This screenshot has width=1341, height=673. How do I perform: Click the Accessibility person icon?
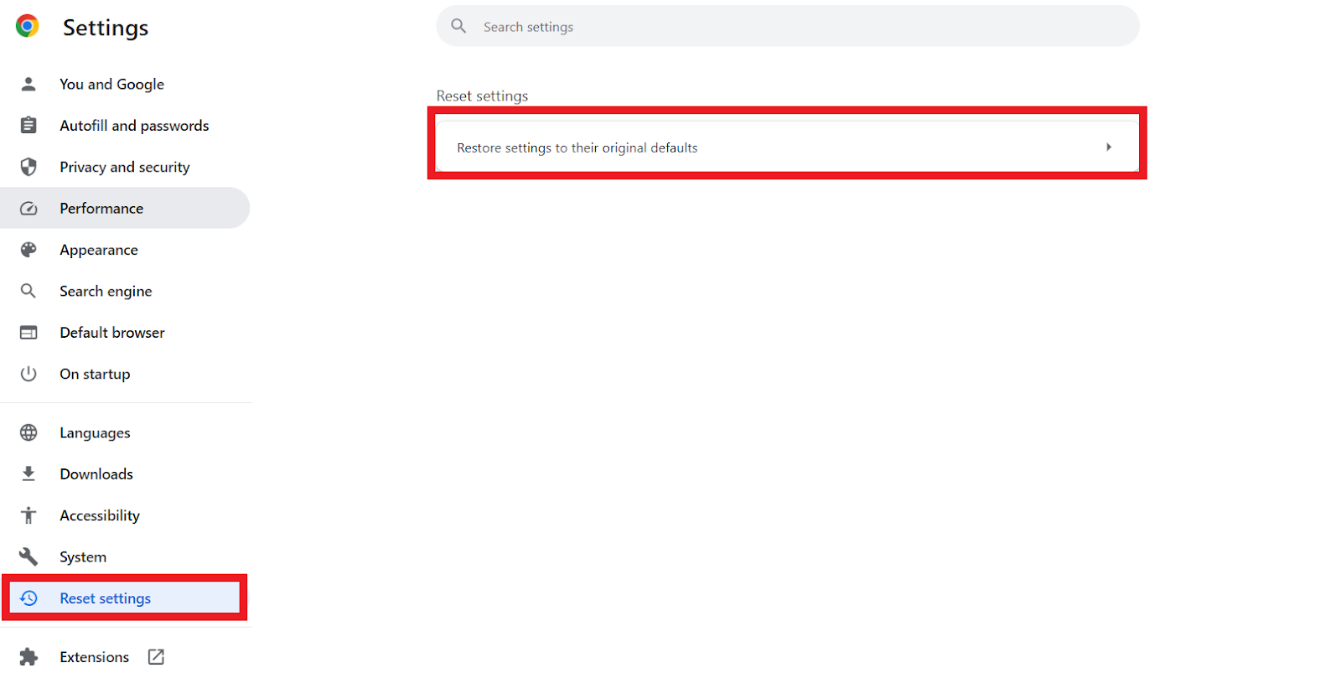coord(28,515)
